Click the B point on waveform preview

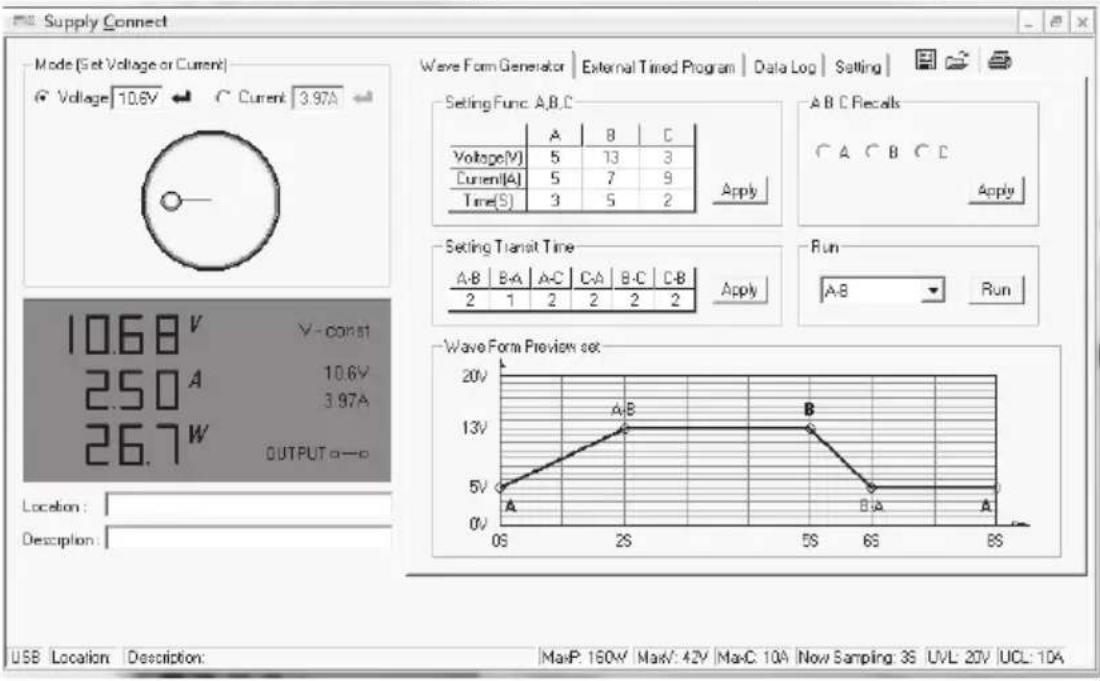point(810,428)
